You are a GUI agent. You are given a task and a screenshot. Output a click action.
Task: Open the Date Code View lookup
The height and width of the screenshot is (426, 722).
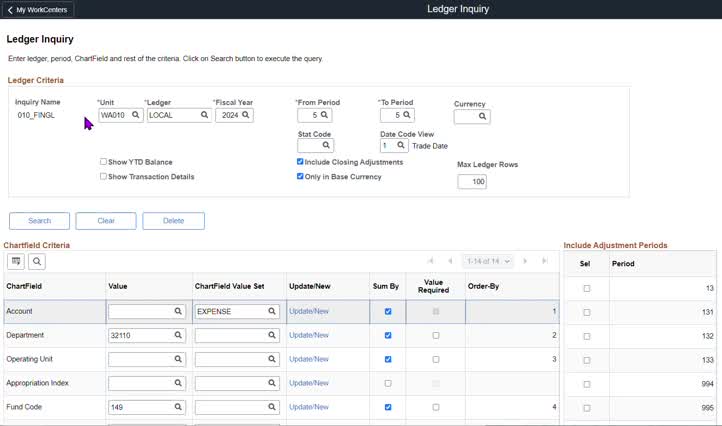[402, 146]
